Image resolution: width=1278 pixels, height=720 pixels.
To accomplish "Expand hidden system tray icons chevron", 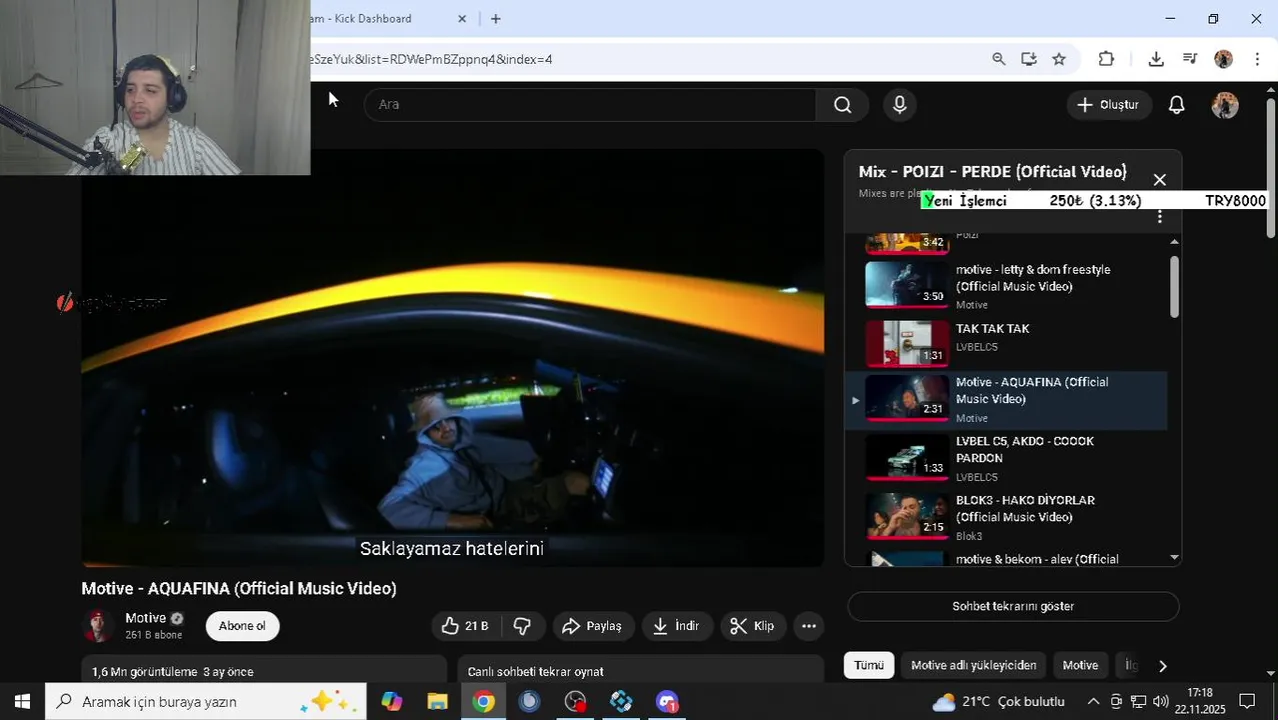I will tap(1093, 702).
